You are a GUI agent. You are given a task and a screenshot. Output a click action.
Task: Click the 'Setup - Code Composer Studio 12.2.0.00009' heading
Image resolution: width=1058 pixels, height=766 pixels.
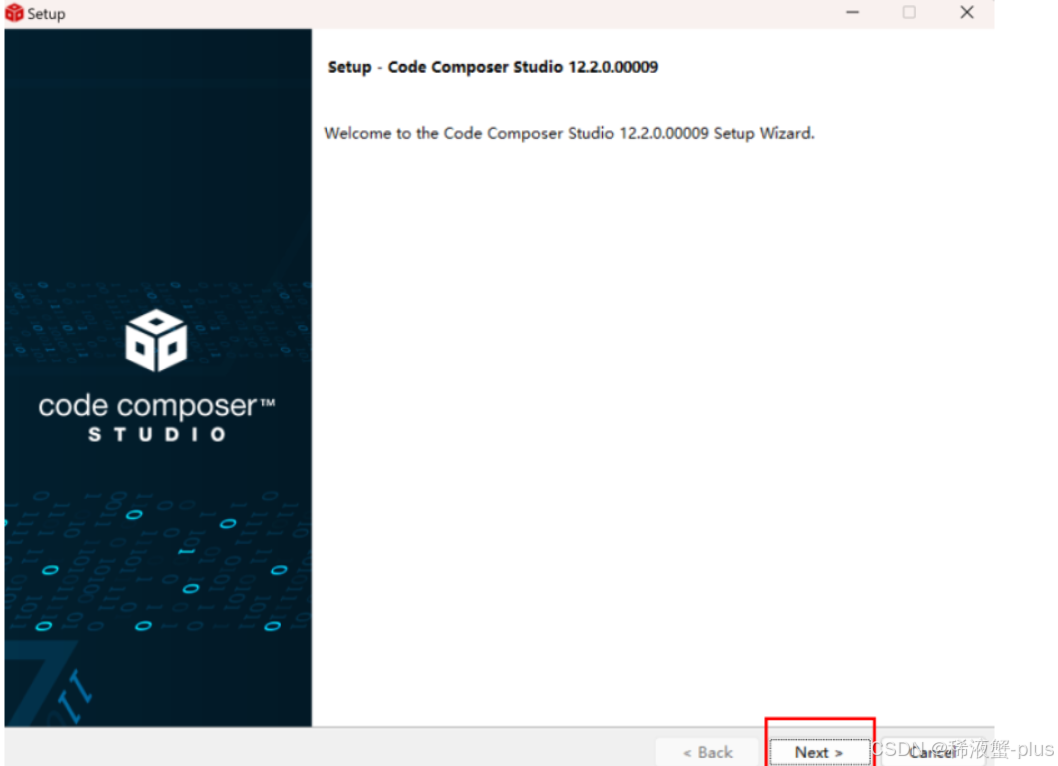[x=493, y=67]
